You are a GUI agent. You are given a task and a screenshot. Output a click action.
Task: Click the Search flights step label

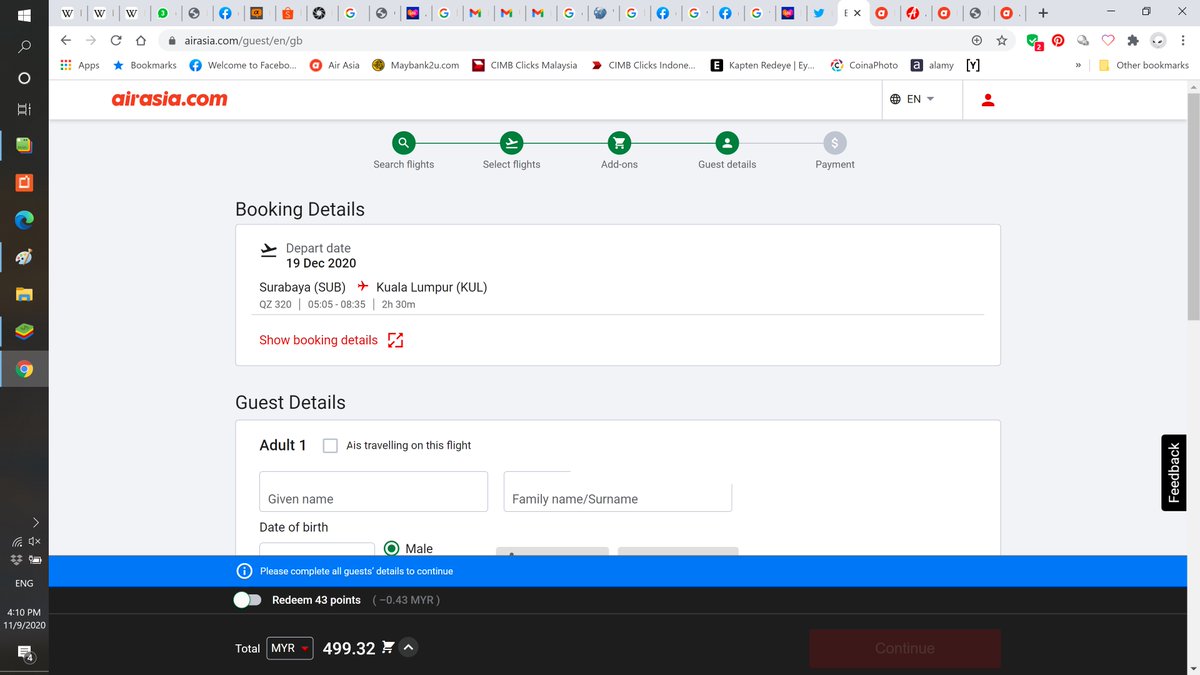point(403,164)
